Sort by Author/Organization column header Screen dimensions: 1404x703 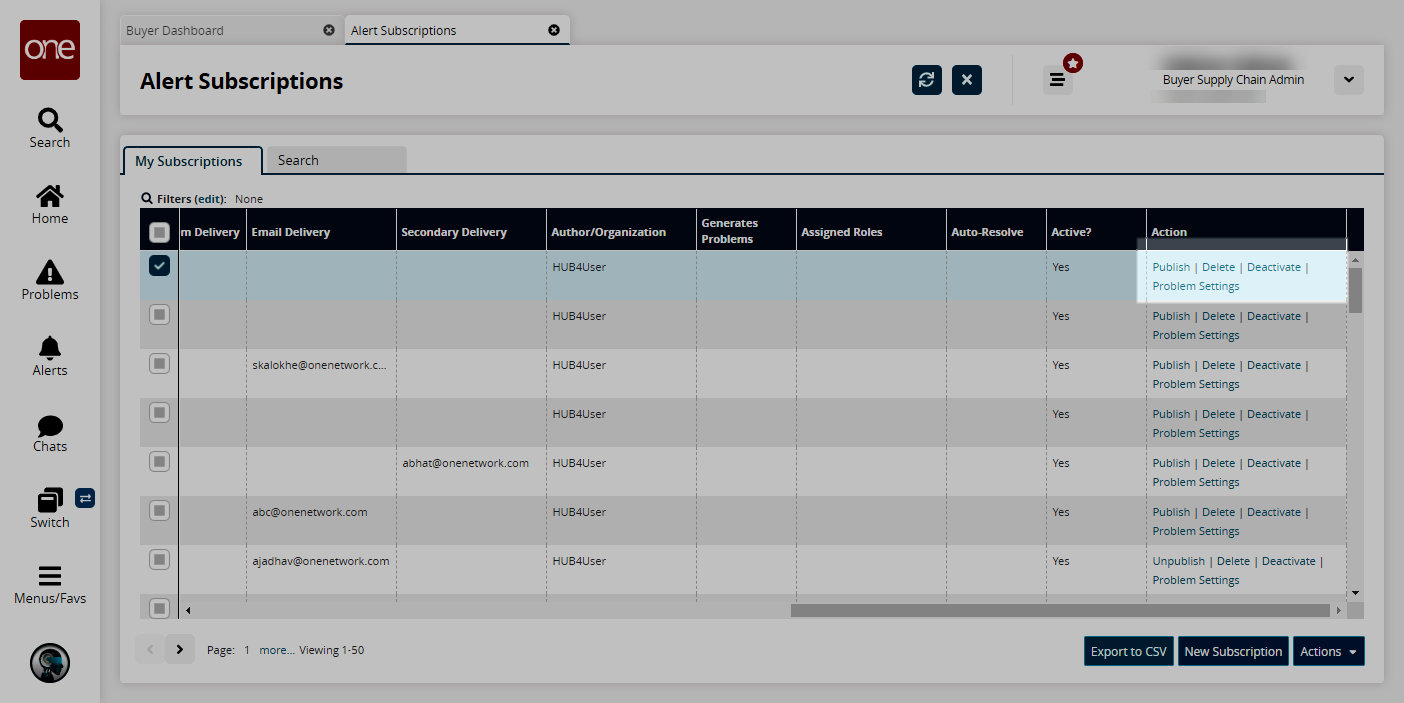(621, 231)
